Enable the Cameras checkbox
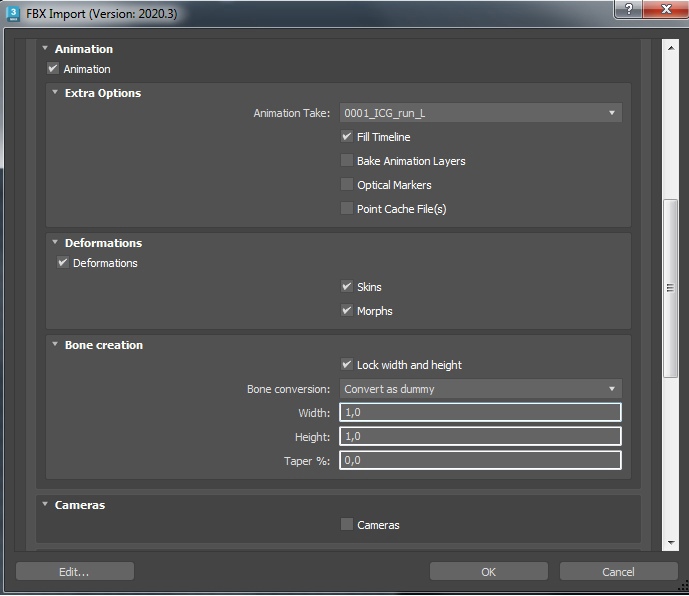689x596 pixels. pyautogui.click(x=347, y=524)
